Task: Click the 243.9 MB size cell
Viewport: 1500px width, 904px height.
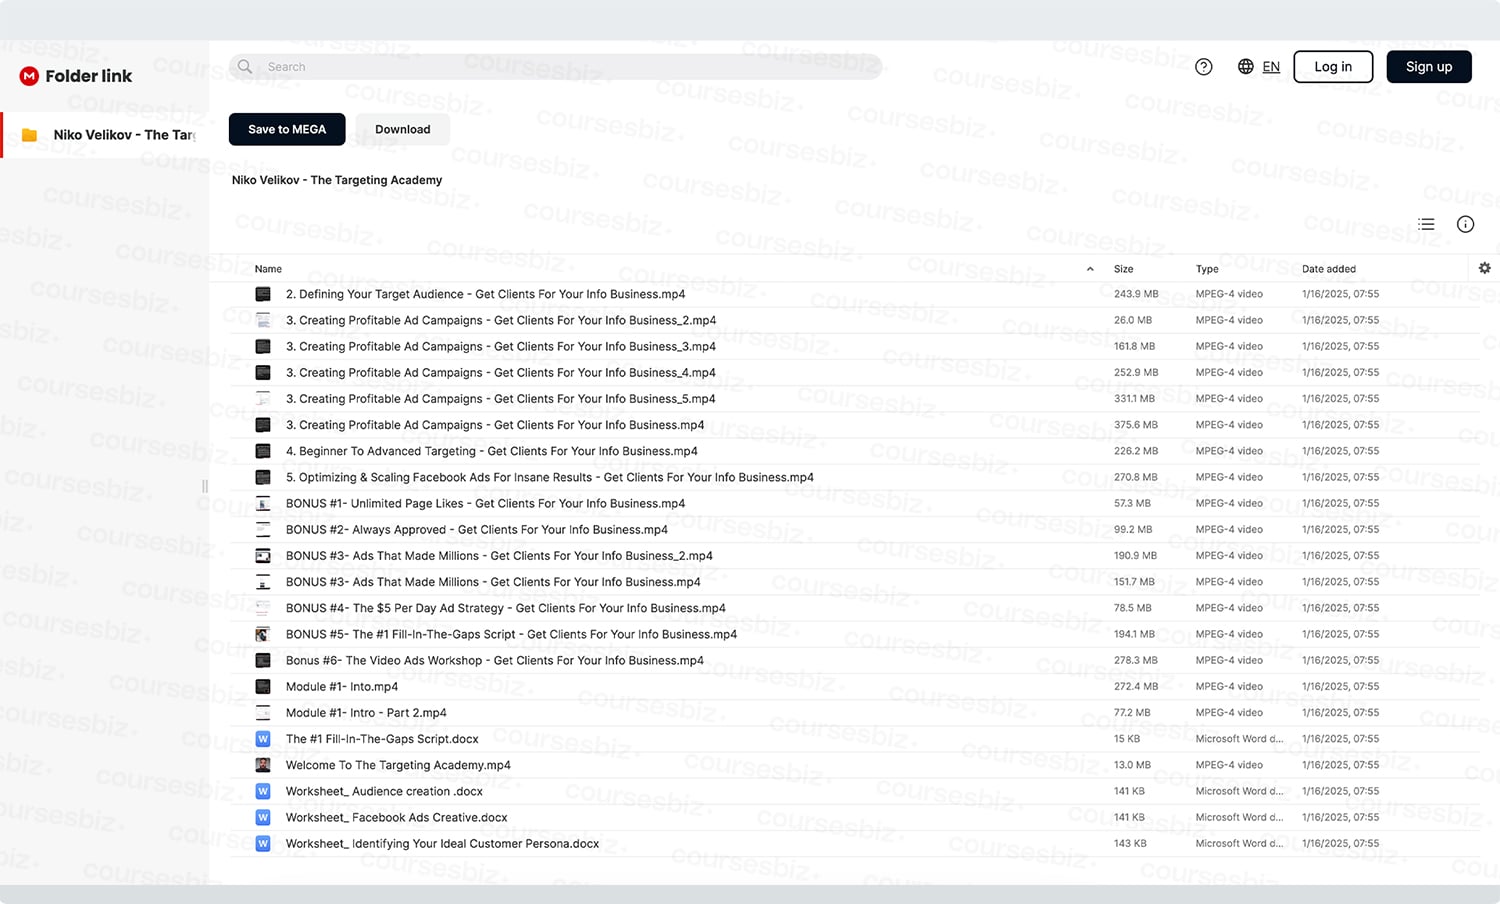Action: pyautogui.click(x=1136, y=294)
